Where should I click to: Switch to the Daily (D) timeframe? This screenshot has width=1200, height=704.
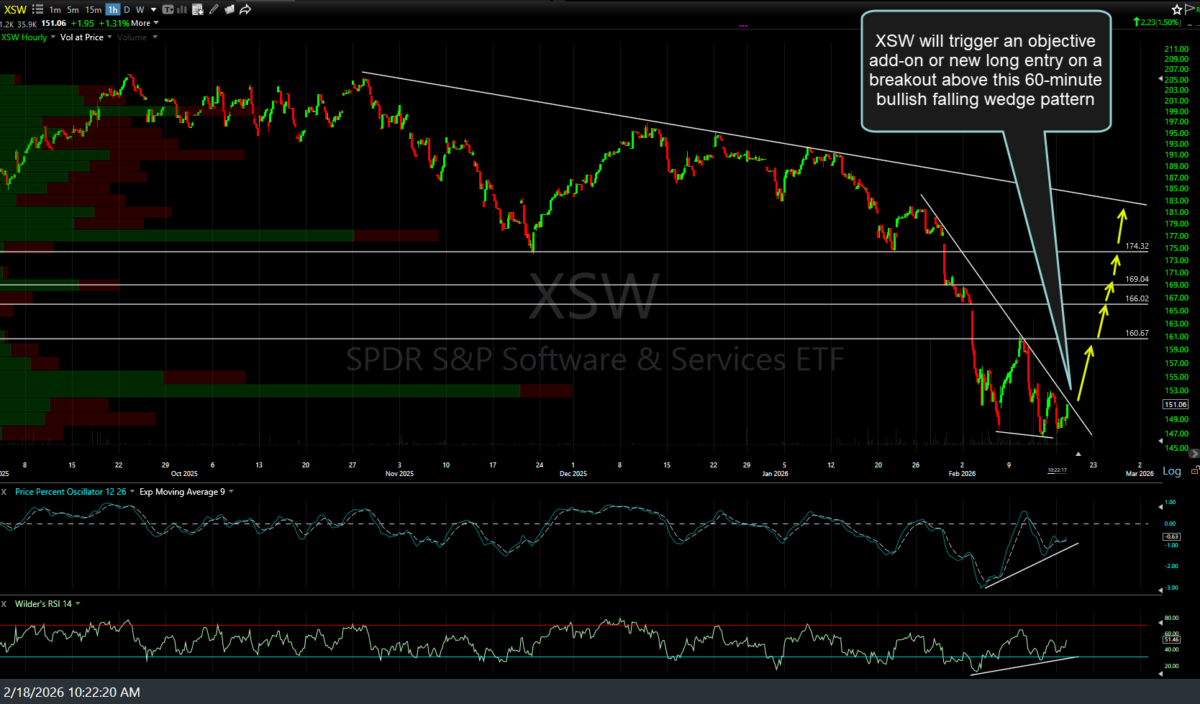(127, 9)
